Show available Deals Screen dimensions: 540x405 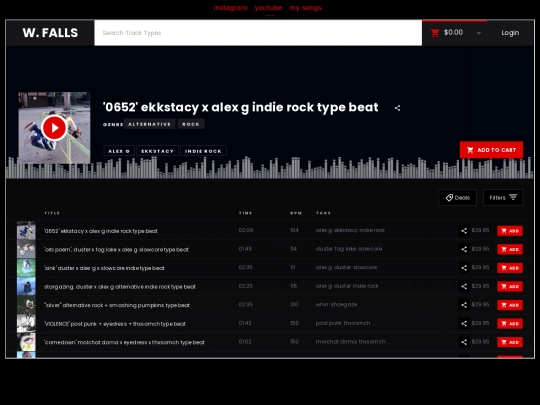click(x=458, y=197)
